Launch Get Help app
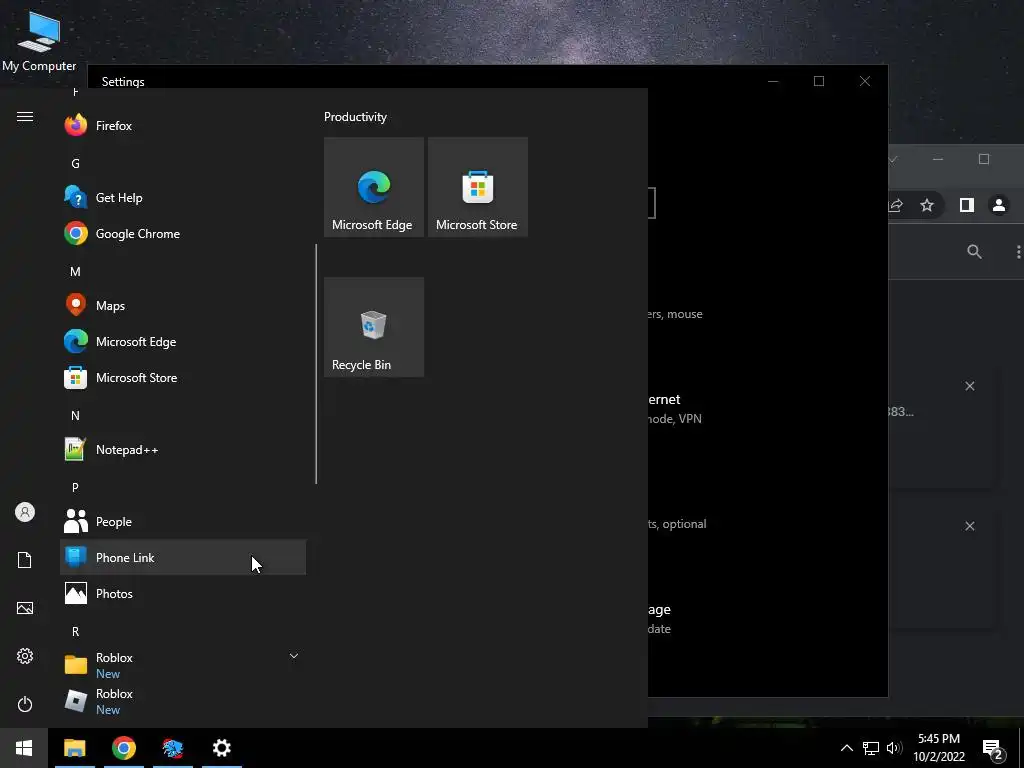1024x768 pixels. [x=183, y=197]
